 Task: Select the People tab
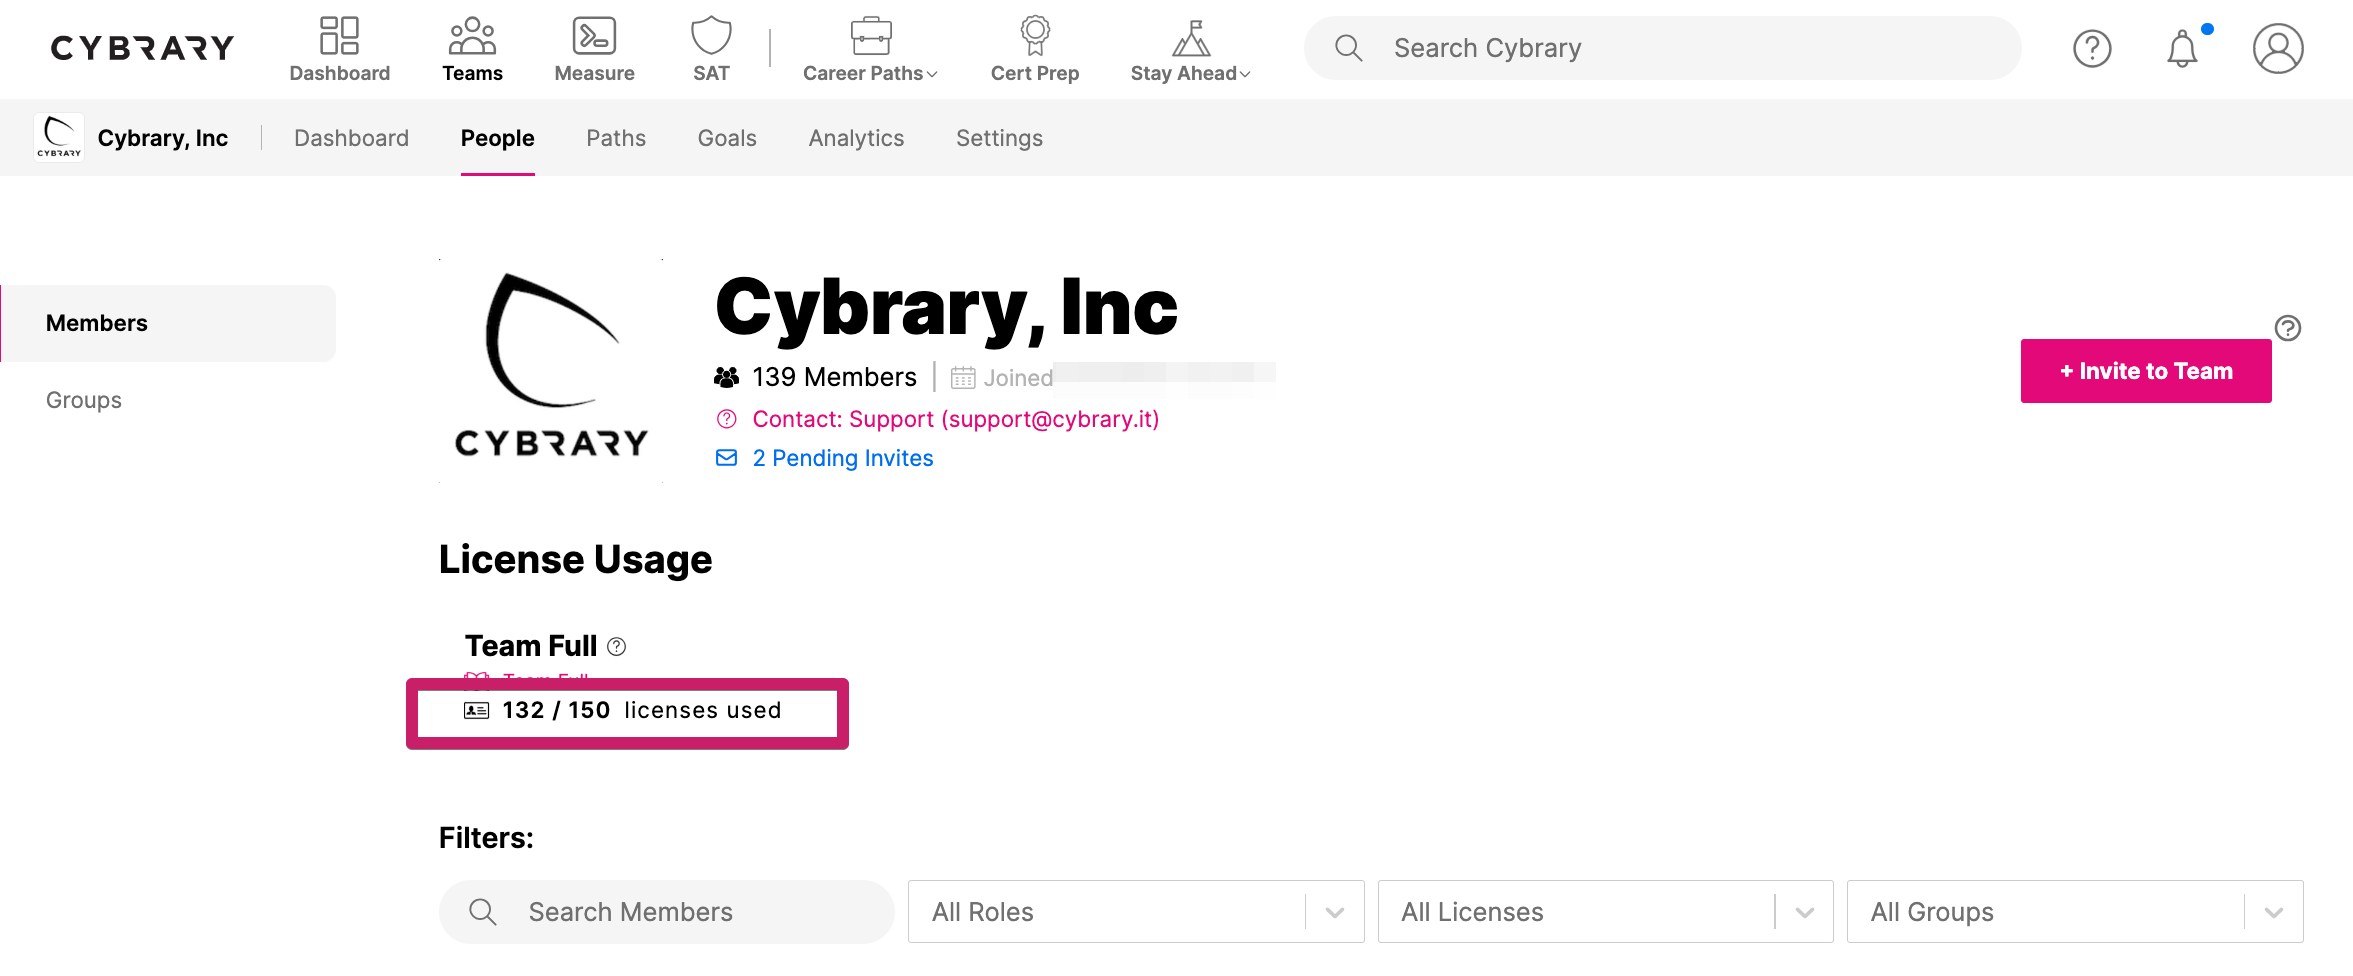[497, 138]
